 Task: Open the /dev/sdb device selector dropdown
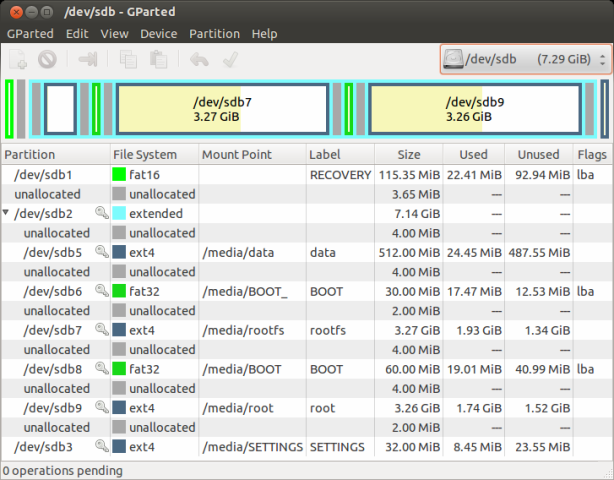pos(526,59)
